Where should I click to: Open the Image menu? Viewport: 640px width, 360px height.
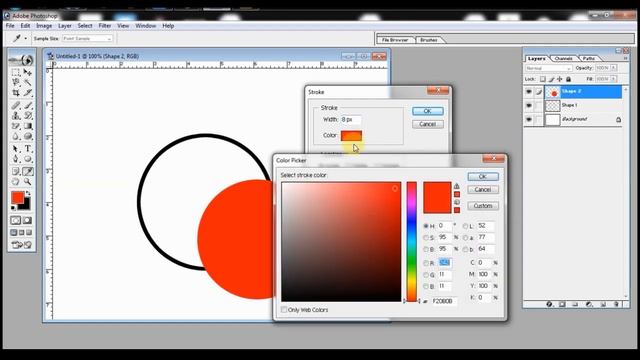[x=44, y=26]
